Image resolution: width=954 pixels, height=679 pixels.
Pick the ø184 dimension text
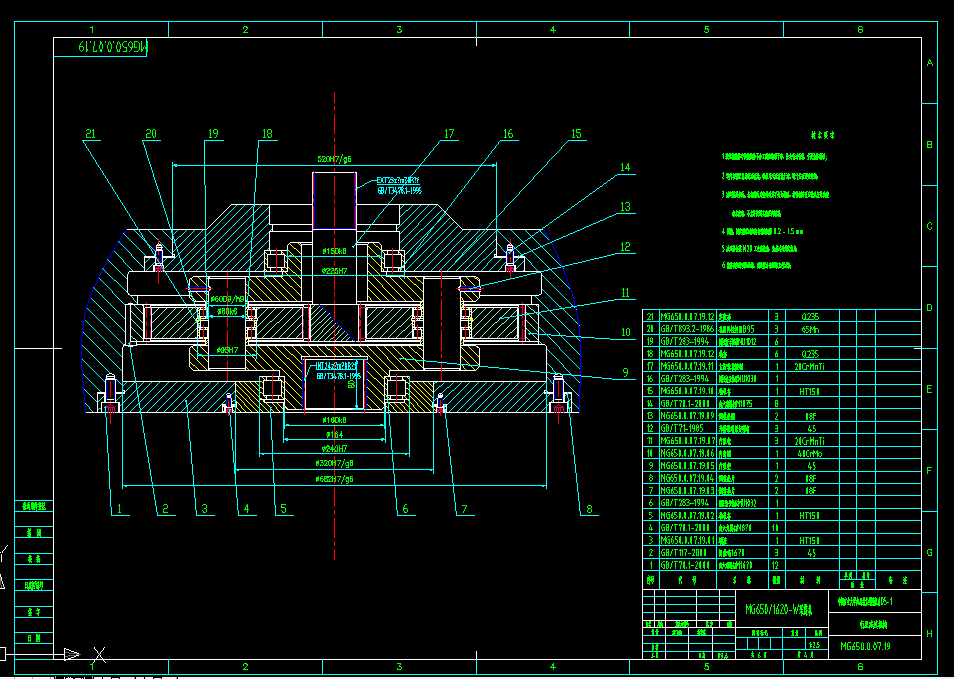(x=335, y=434)
